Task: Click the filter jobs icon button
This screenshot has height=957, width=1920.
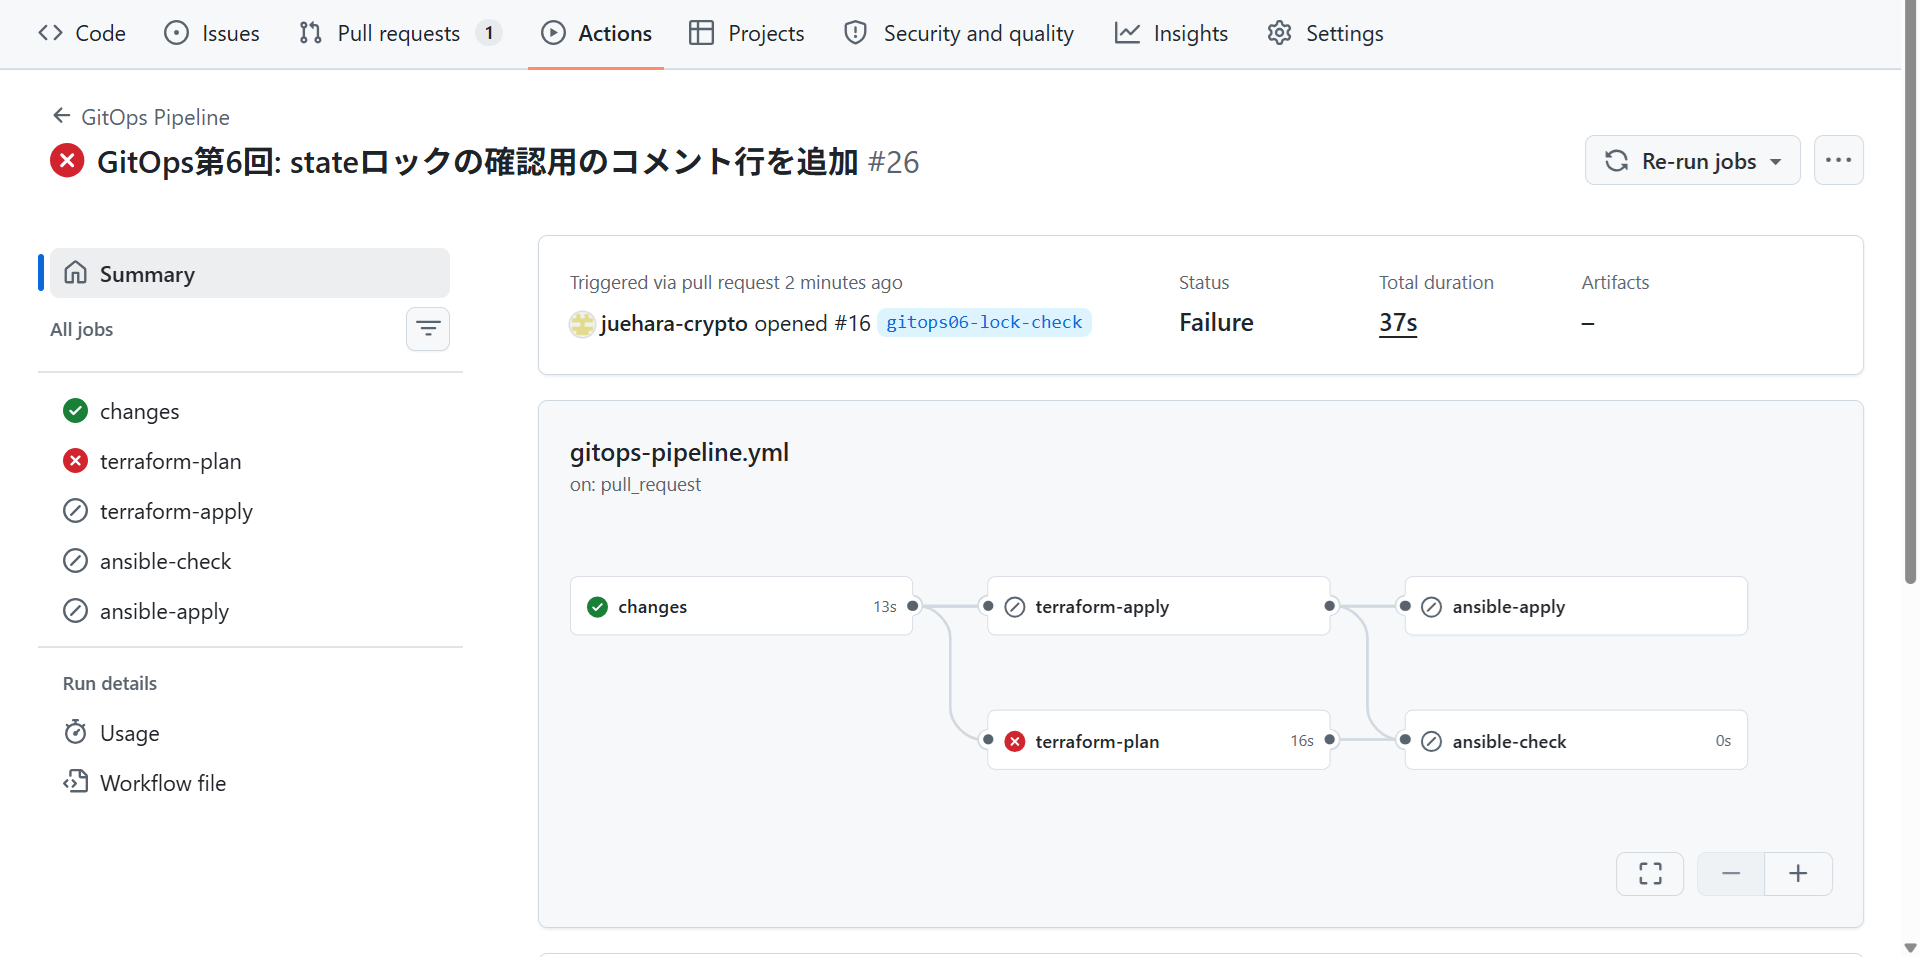Action: (428, 329)
